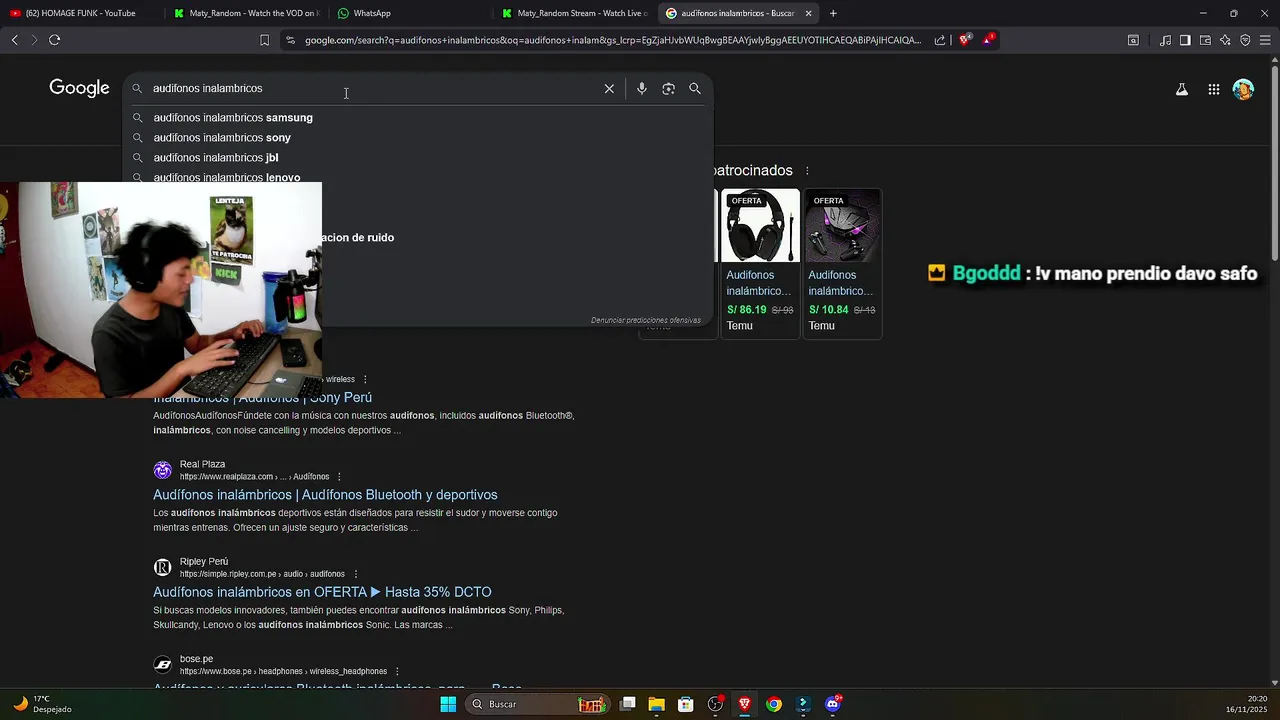Select suggestion audífonos inalambricos samsung
The height and width of the screenshot is (720, 1280).
(233, 118)
